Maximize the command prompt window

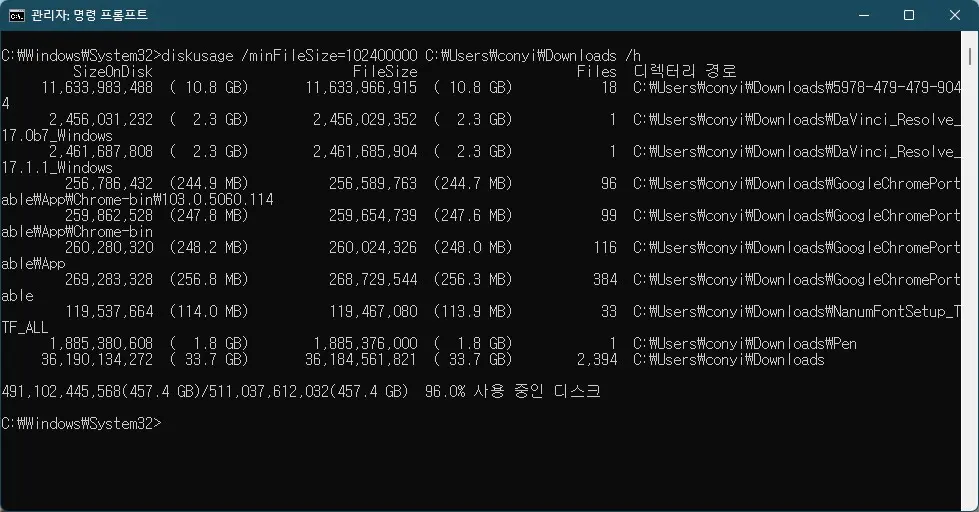pos(909,16)
